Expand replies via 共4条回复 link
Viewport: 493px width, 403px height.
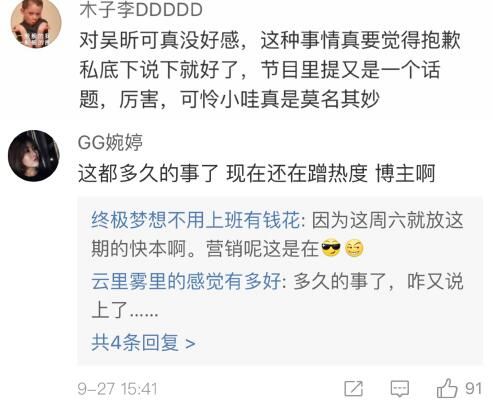[x=143, y=343]
